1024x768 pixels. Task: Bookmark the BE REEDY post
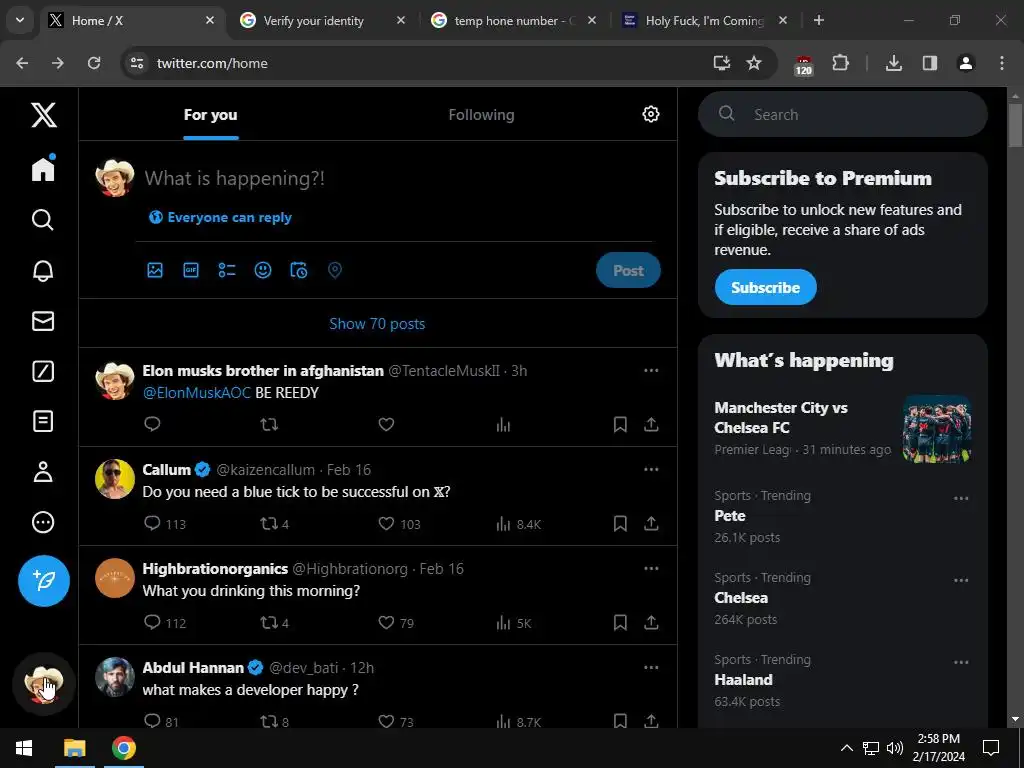pos(620,424)
